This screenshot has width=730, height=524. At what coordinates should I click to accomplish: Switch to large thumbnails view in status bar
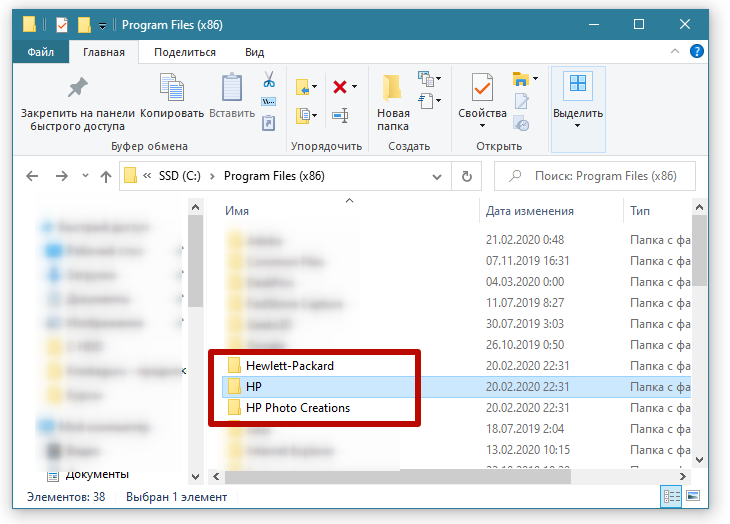point(691,497)
